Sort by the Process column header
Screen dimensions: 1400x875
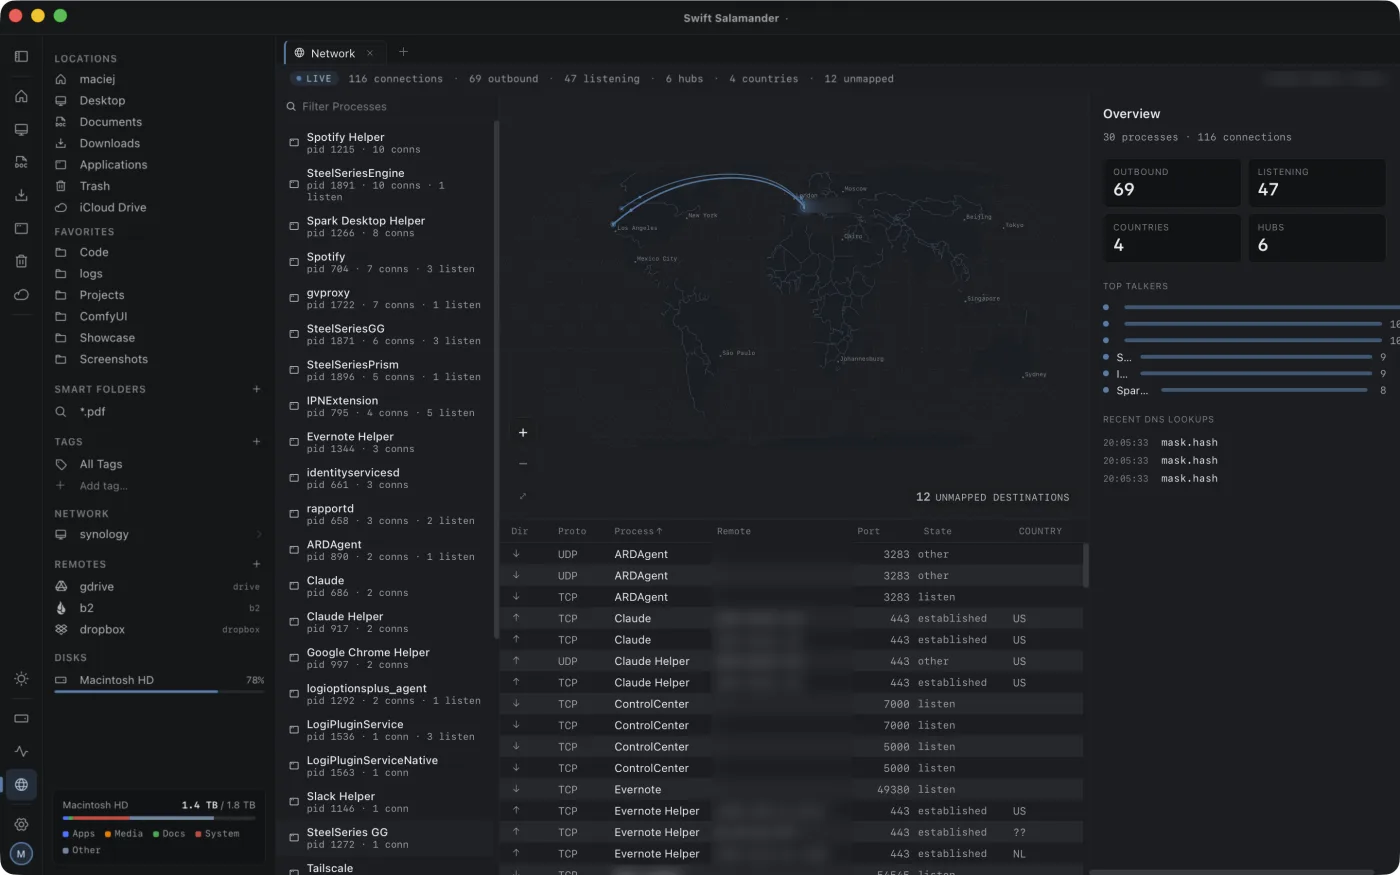point(638,531)
